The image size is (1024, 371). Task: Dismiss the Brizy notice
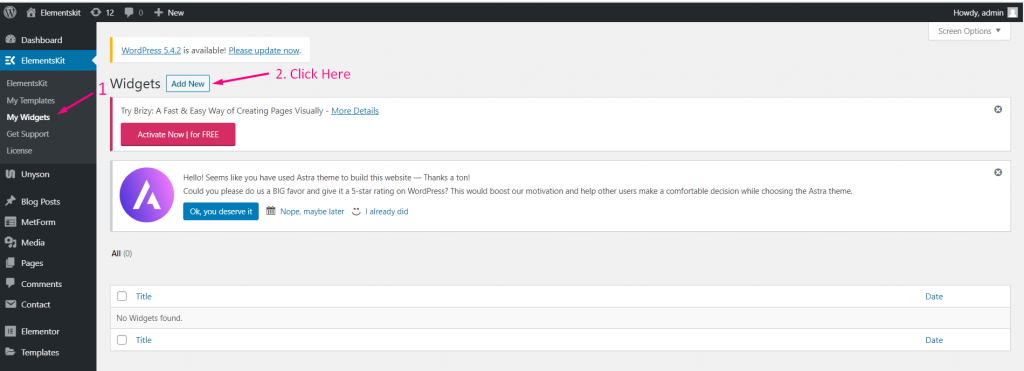point(998,110)
